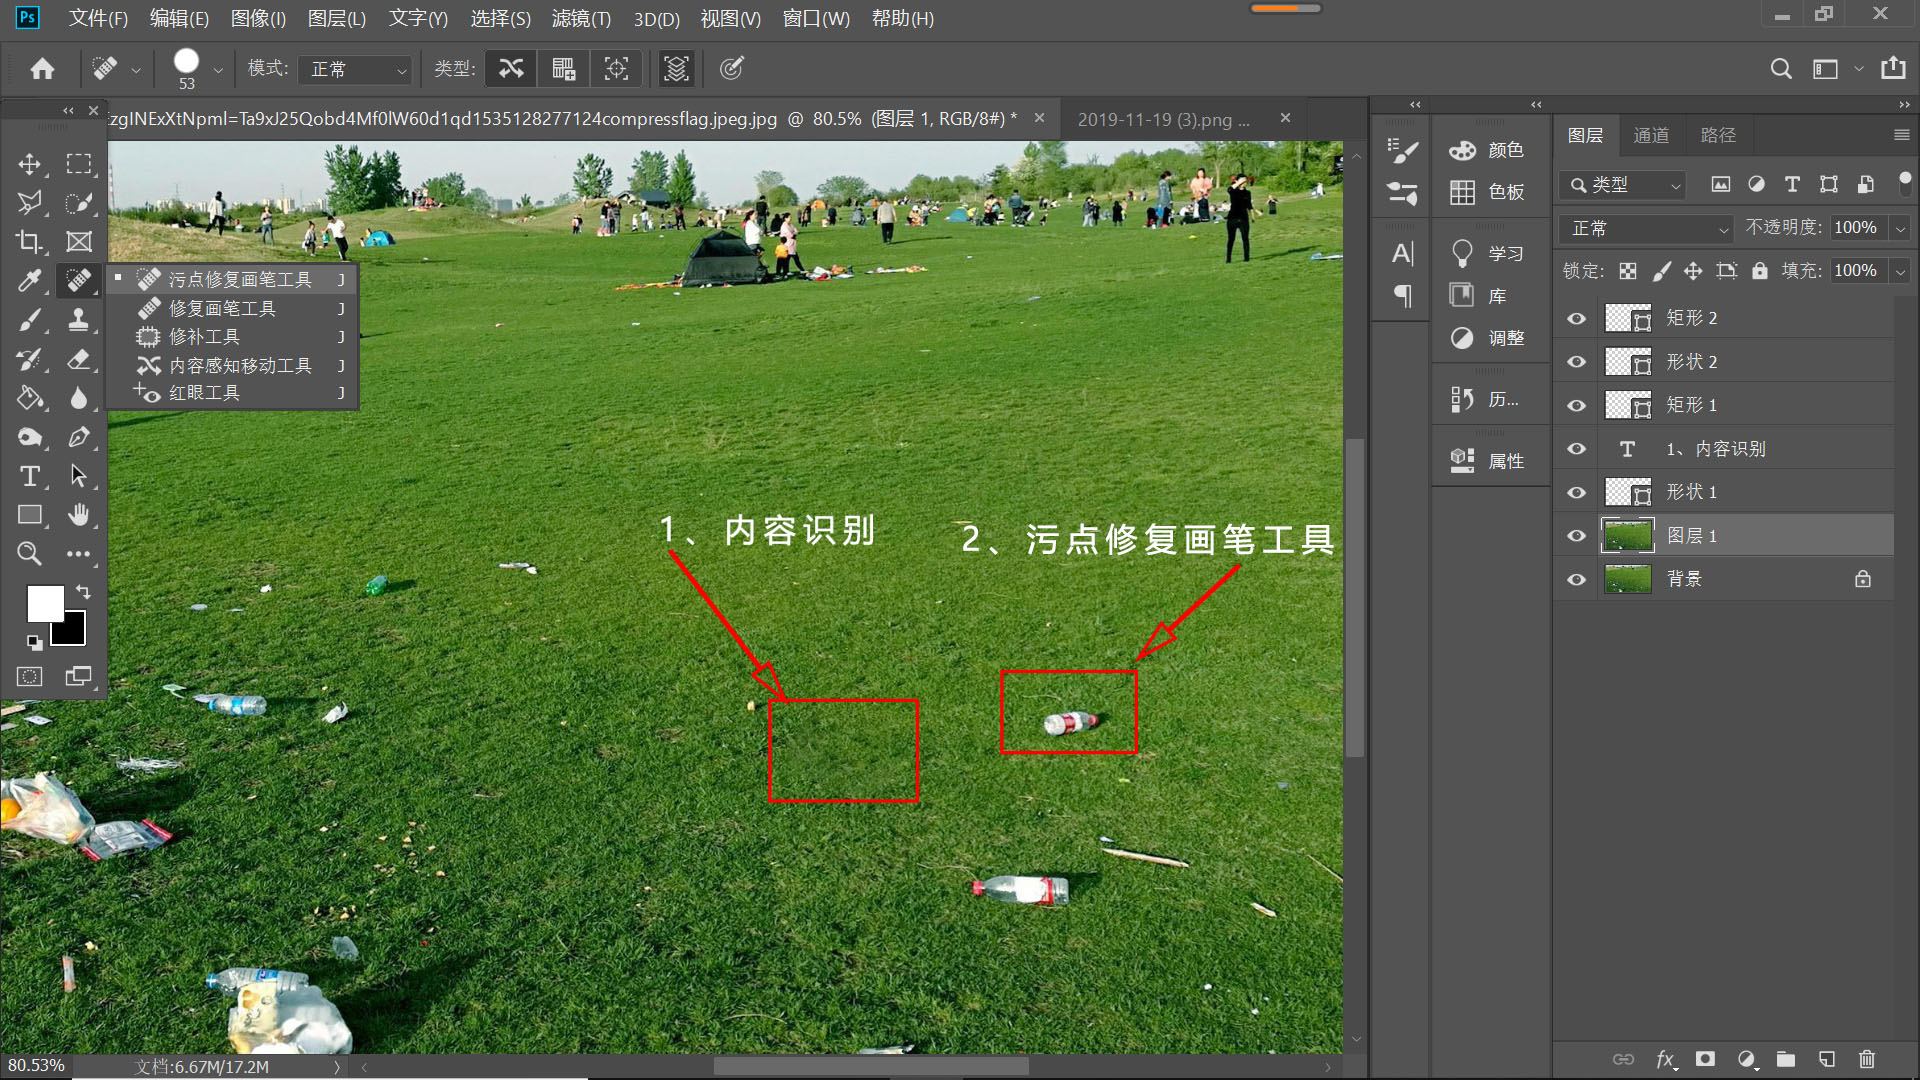Open the 色板 panel
Screen dimensions: 1920x1080
pos(1487,192)
